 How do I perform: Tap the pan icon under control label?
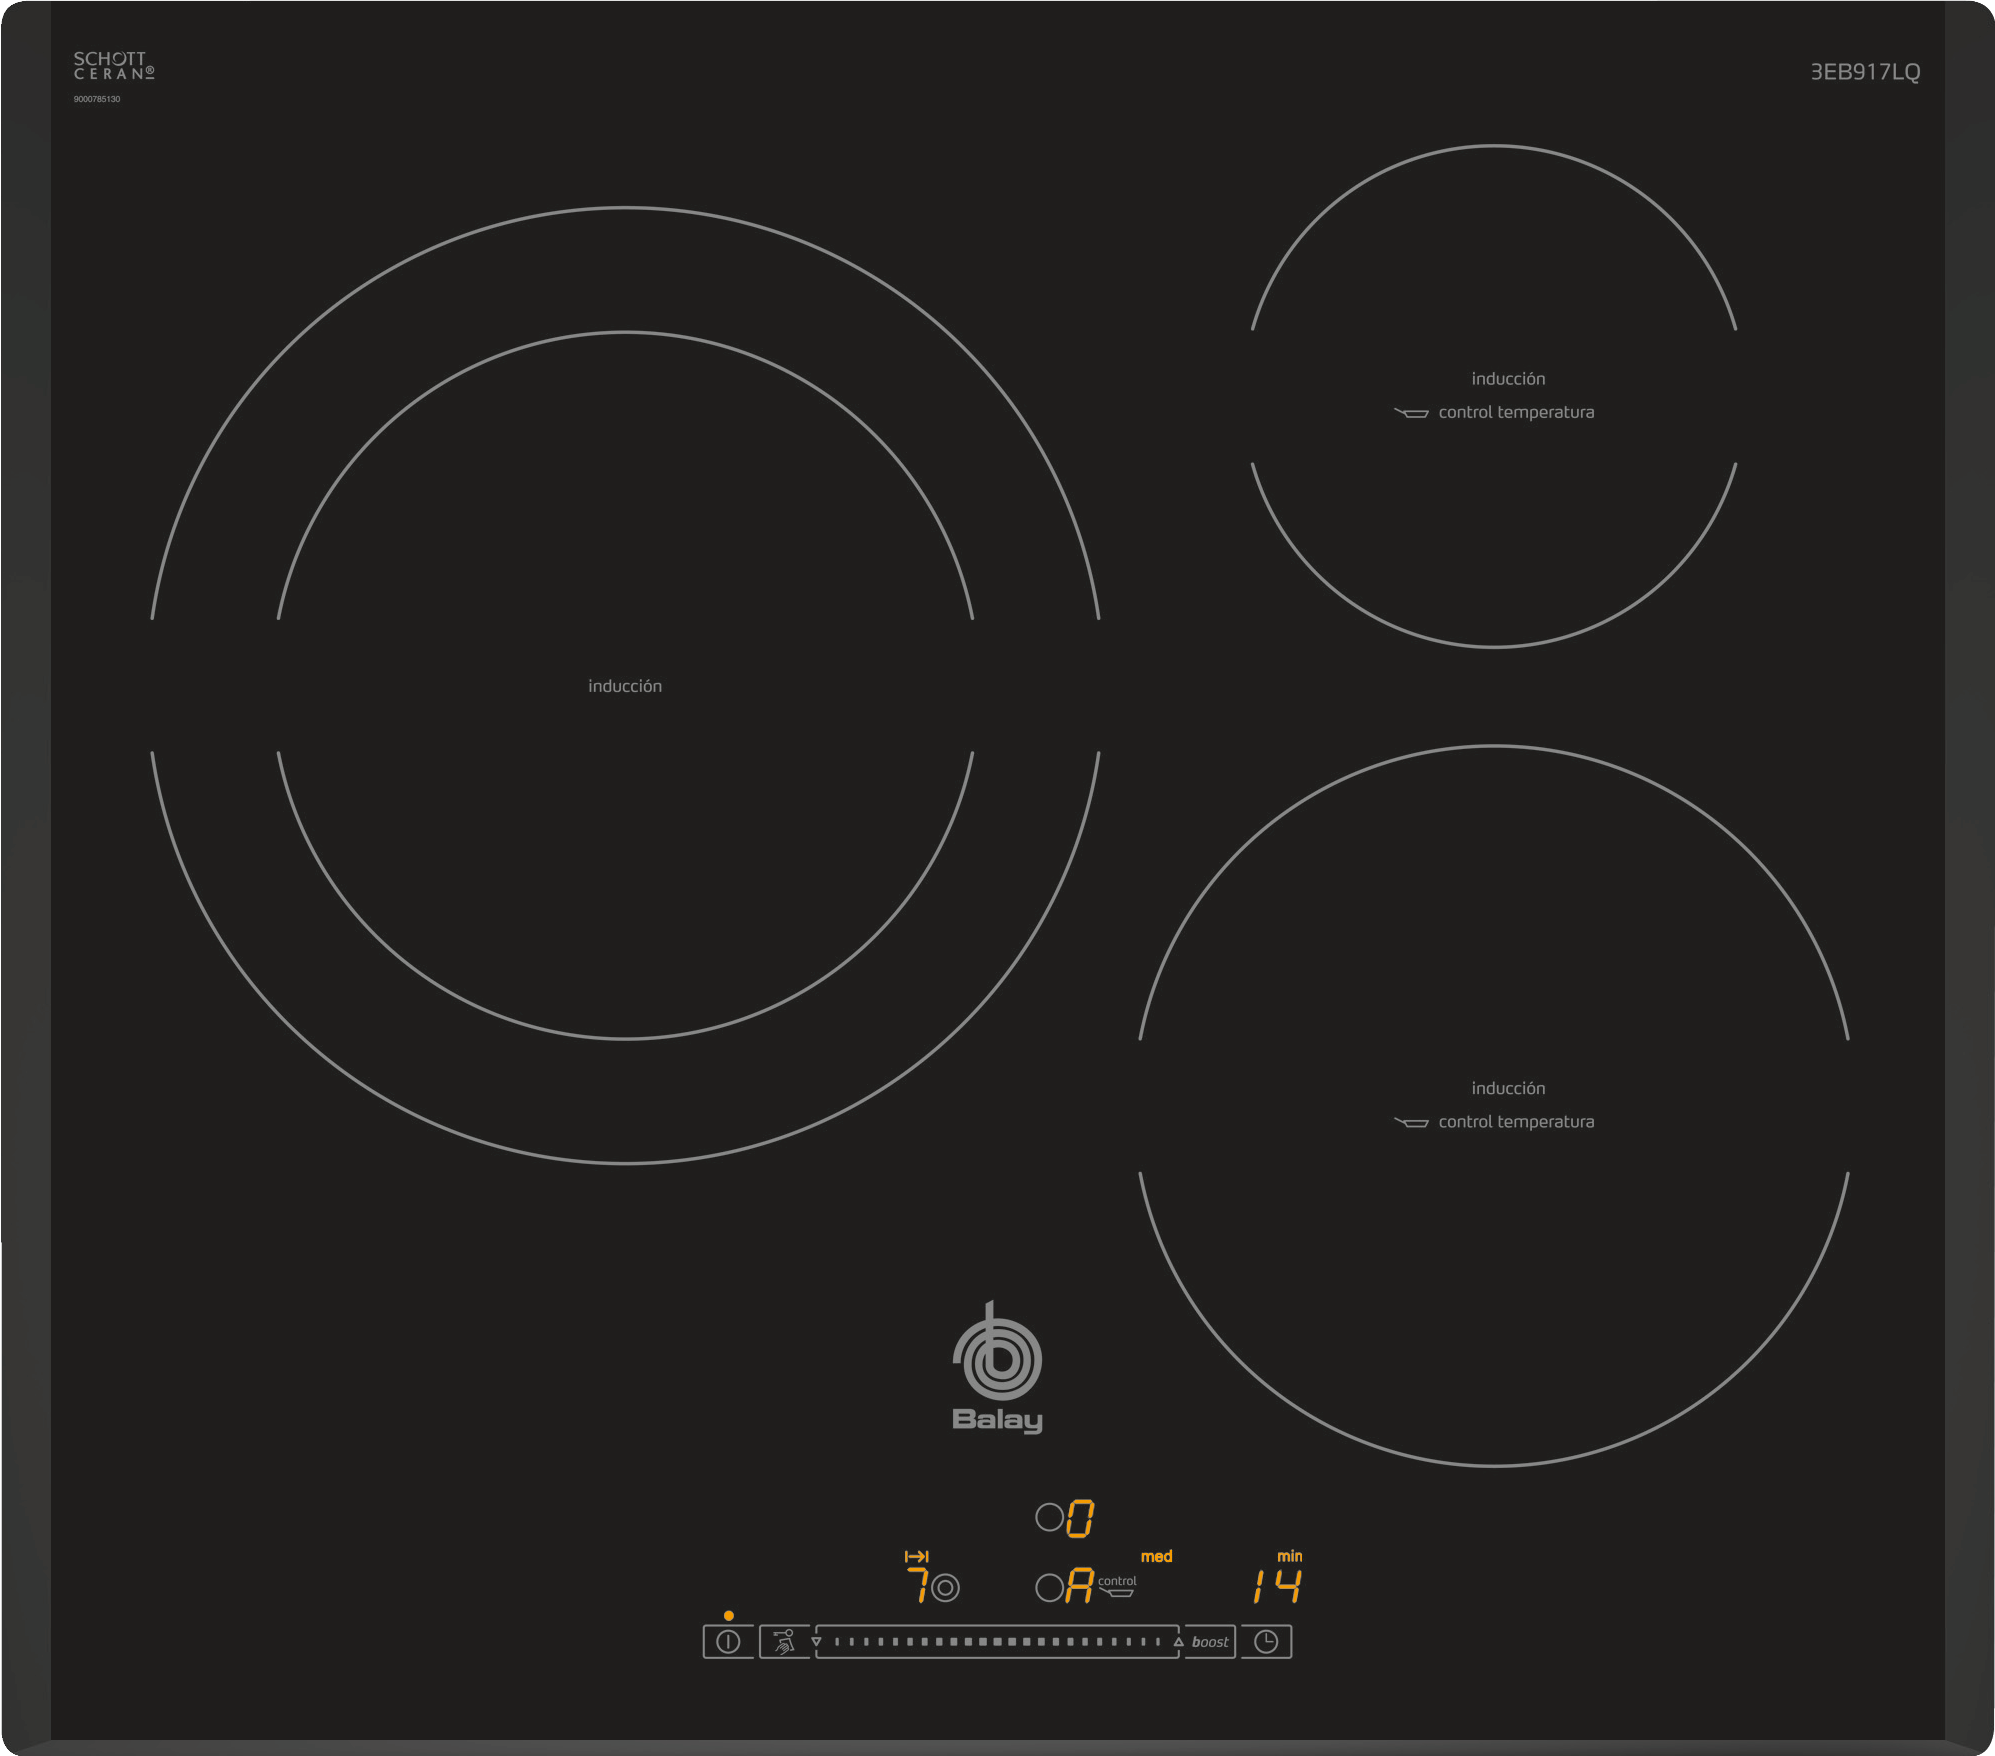click(x=1117, y=1593)
